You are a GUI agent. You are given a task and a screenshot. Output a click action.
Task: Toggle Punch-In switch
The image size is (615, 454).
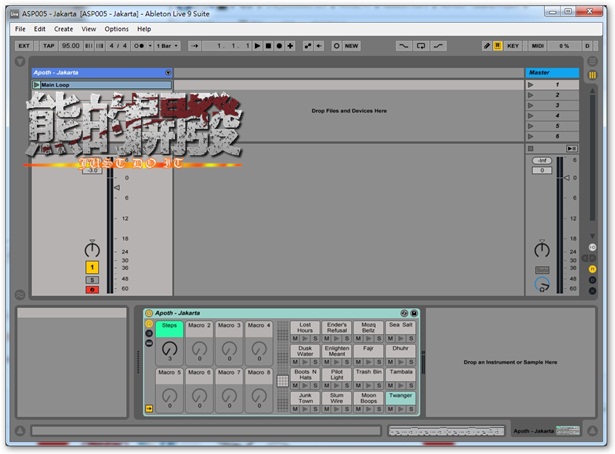point(403,46)
